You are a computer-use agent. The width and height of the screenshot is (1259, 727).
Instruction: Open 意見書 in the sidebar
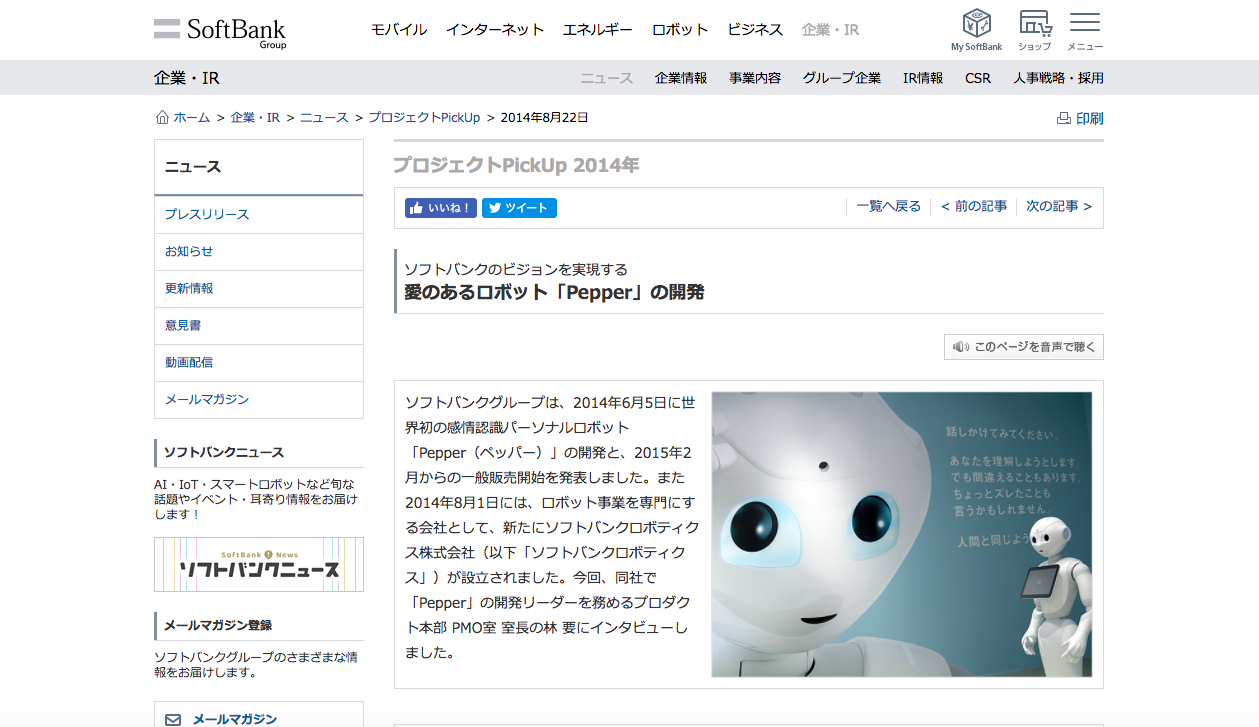(259, 325)
